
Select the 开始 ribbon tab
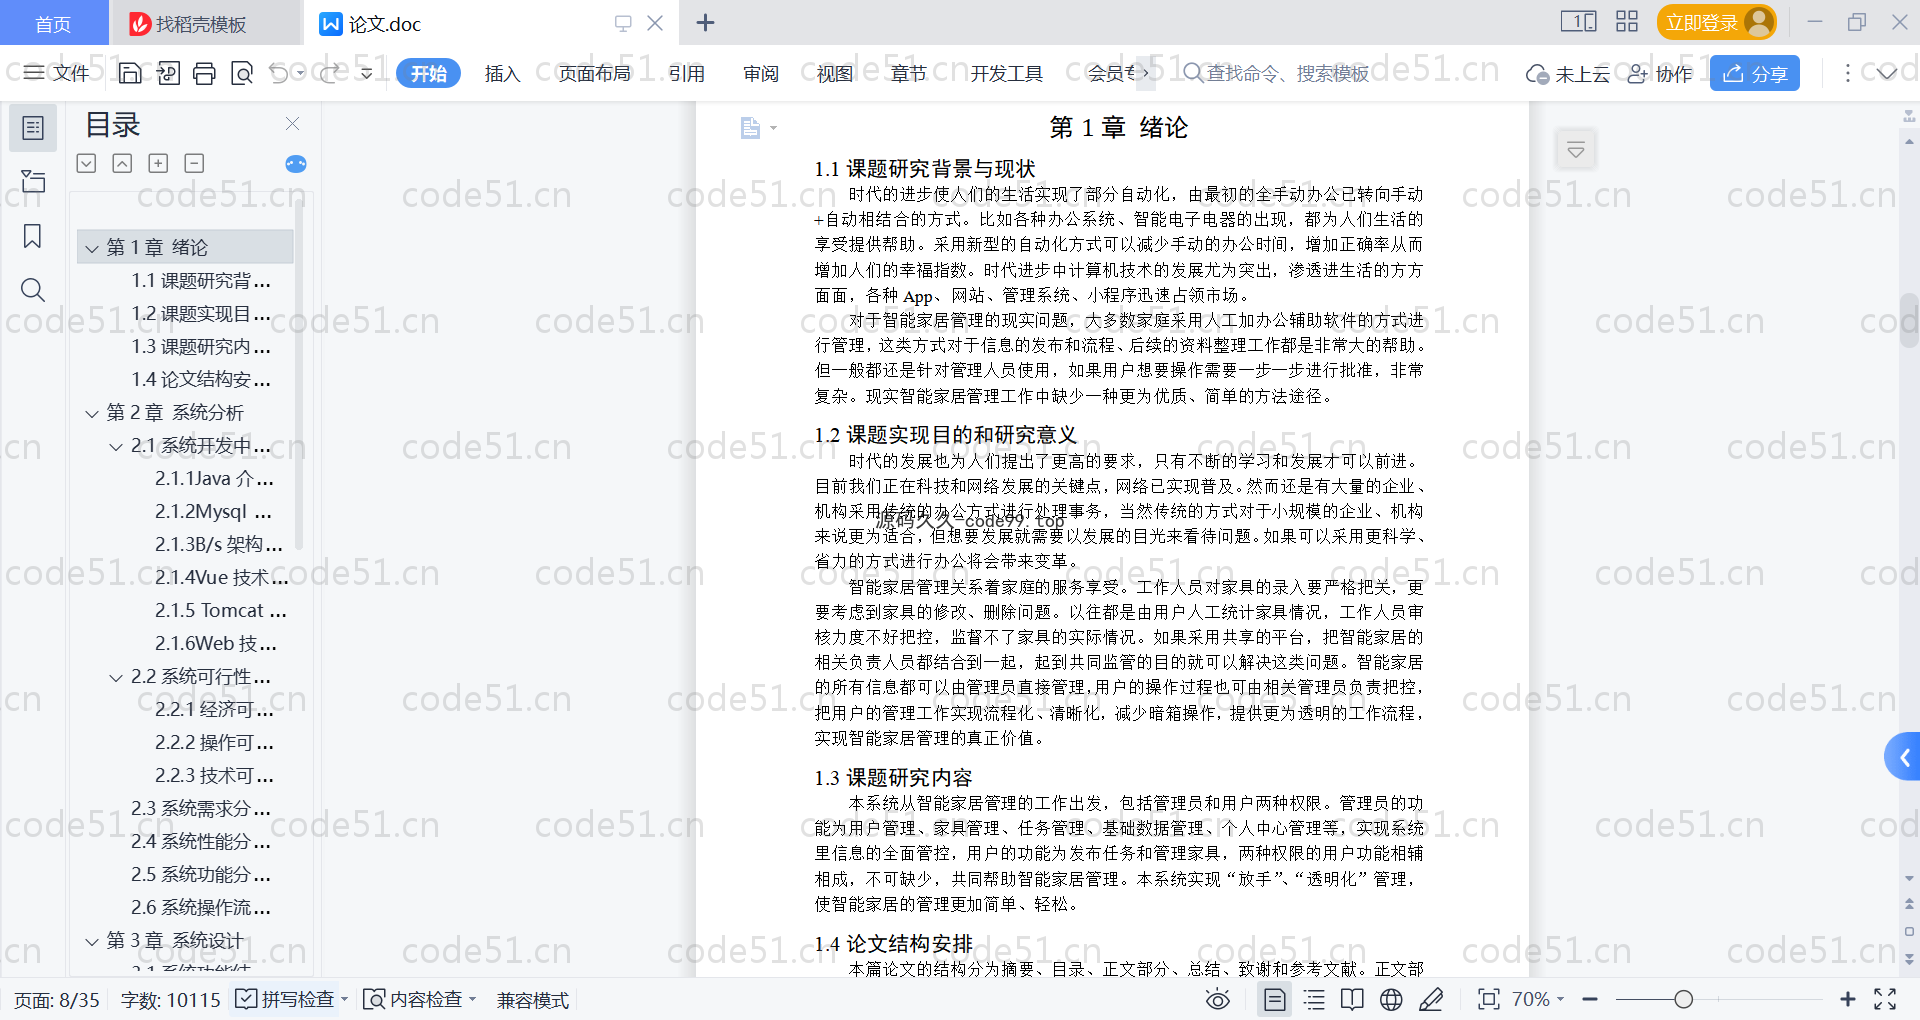tap(429, 73)
